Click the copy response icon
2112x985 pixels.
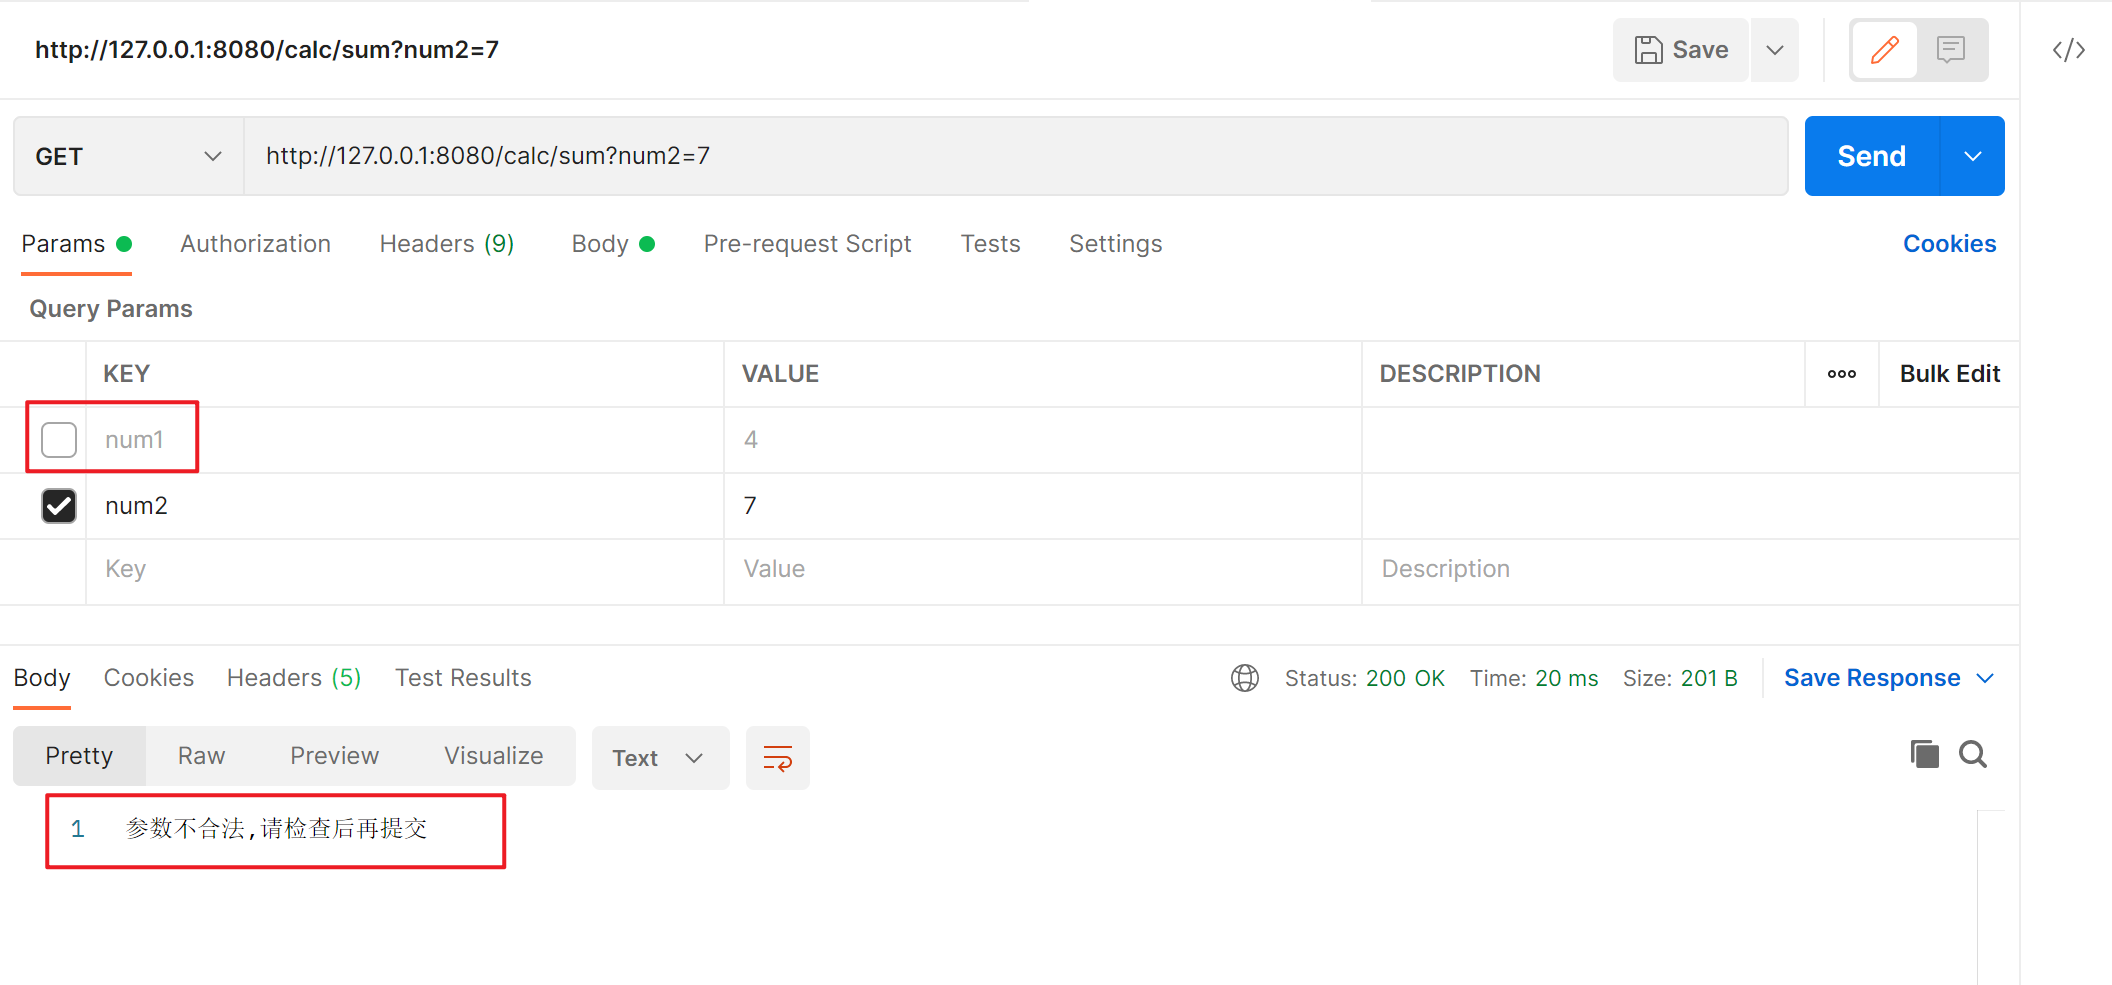(x=1924, y=754)
